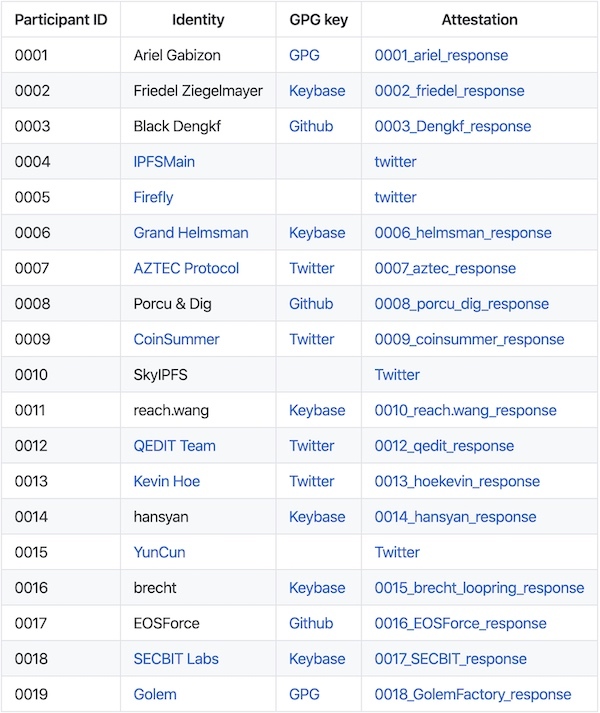
Task: Open the CoinSummer identity link
Action: click(176, 339)
